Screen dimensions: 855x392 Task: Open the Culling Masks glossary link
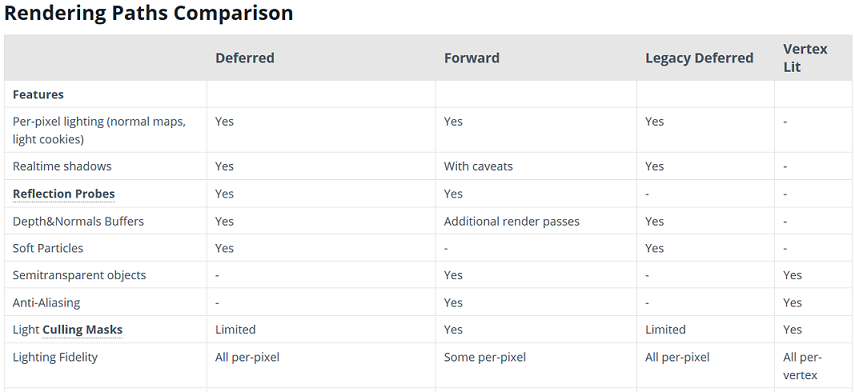[x=82, y=330]
